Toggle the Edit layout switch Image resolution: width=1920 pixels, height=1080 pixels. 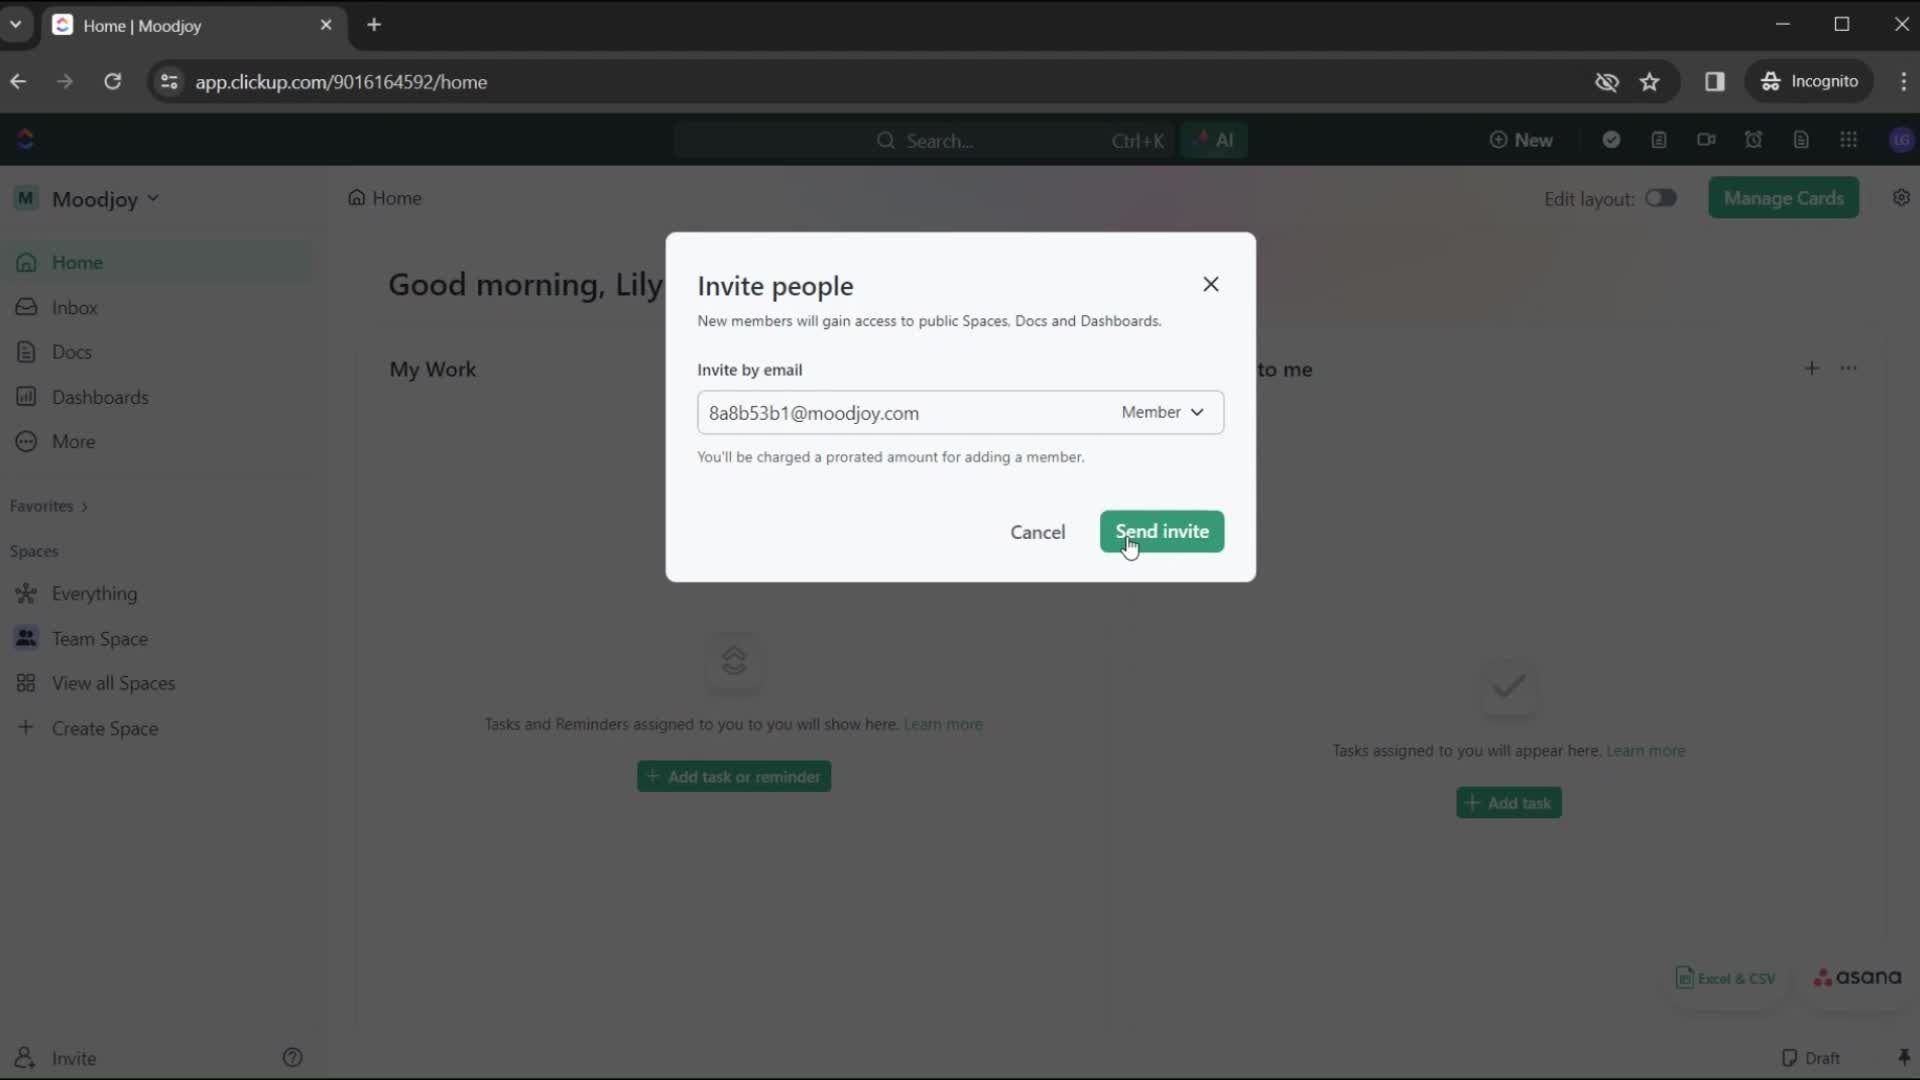(1660, 198)
